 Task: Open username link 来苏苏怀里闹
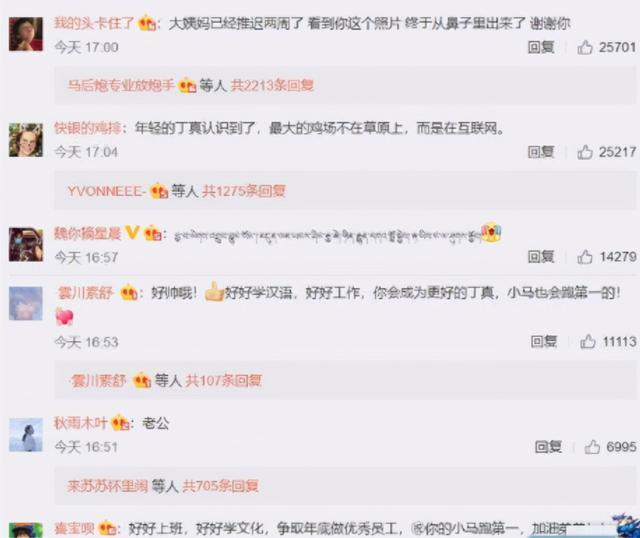pos(107,486)
